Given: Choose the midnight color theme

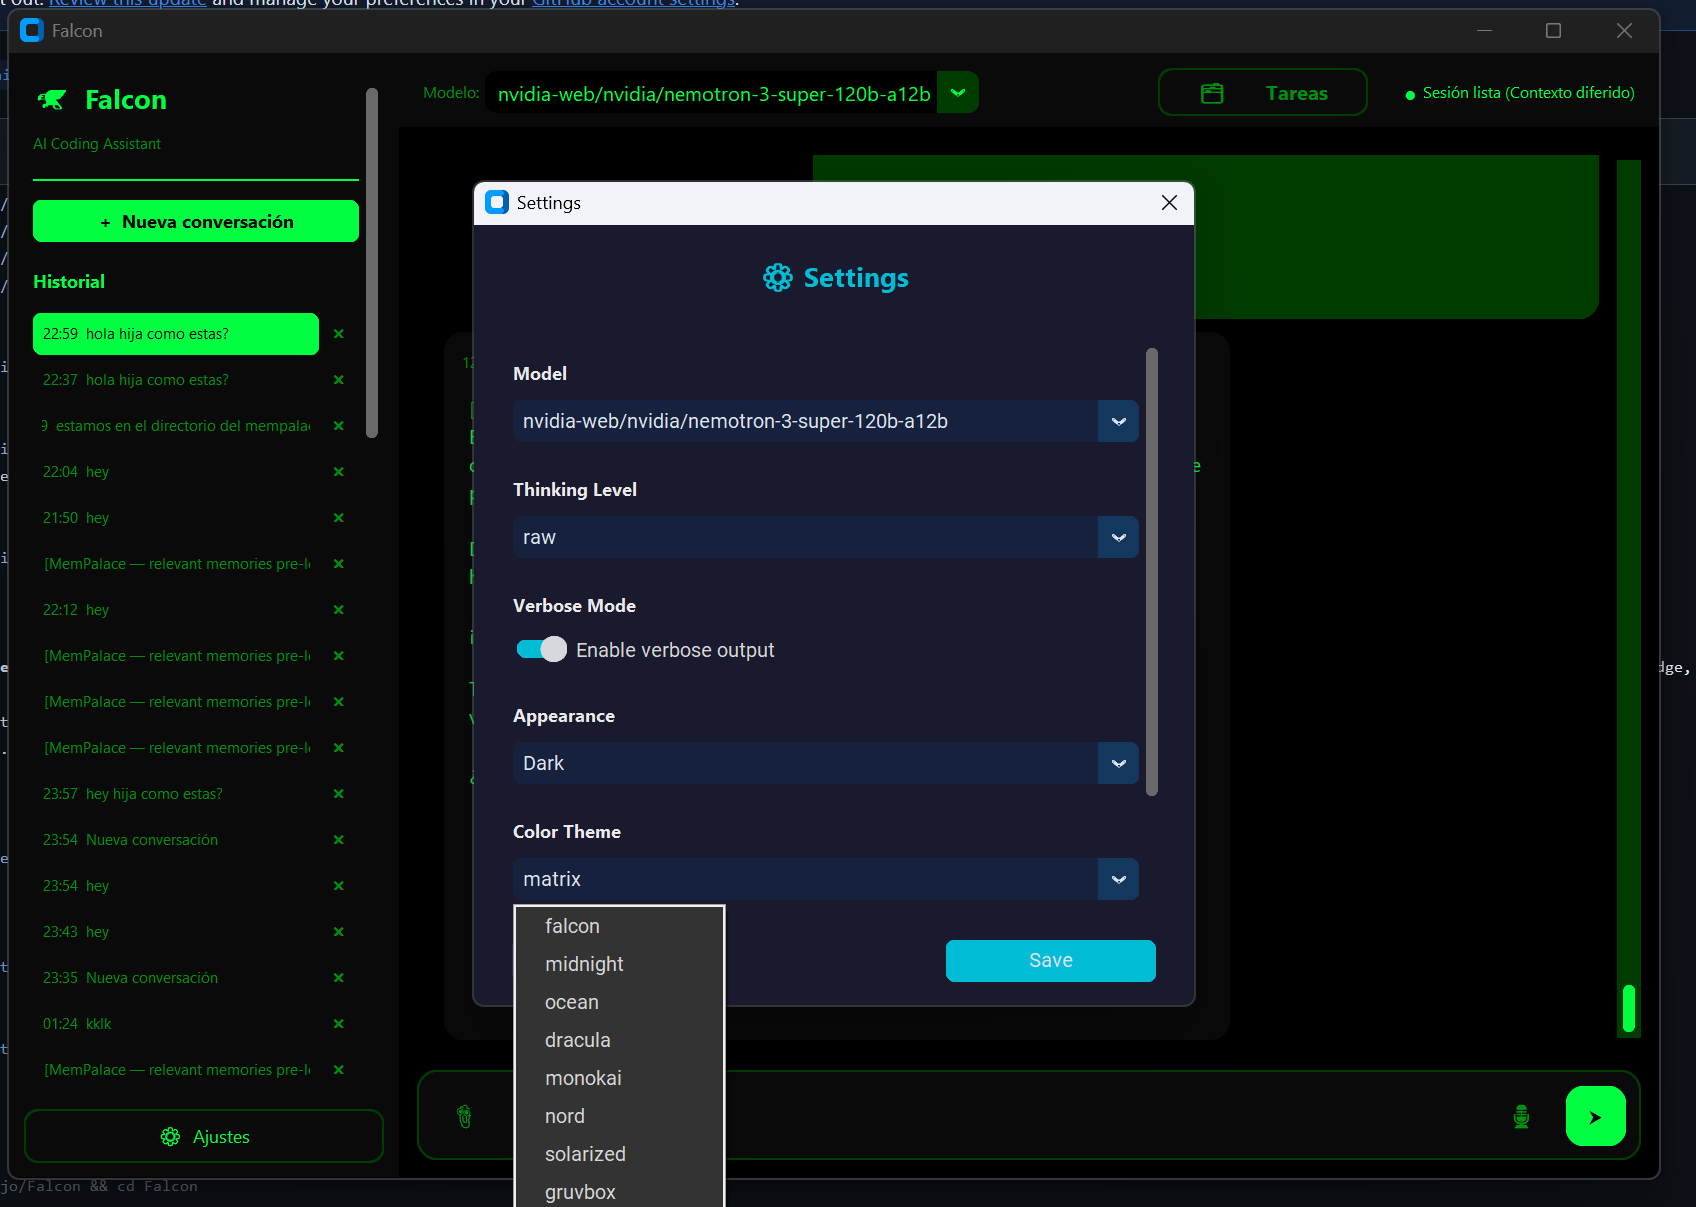Looking at the screenshot, I should pyautogui.click(x=619, y=965).
